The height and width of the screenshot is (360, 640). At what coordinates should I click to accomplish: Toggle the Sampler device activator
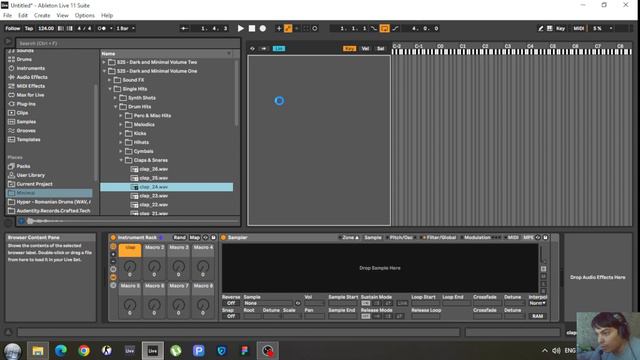[223, 237]
